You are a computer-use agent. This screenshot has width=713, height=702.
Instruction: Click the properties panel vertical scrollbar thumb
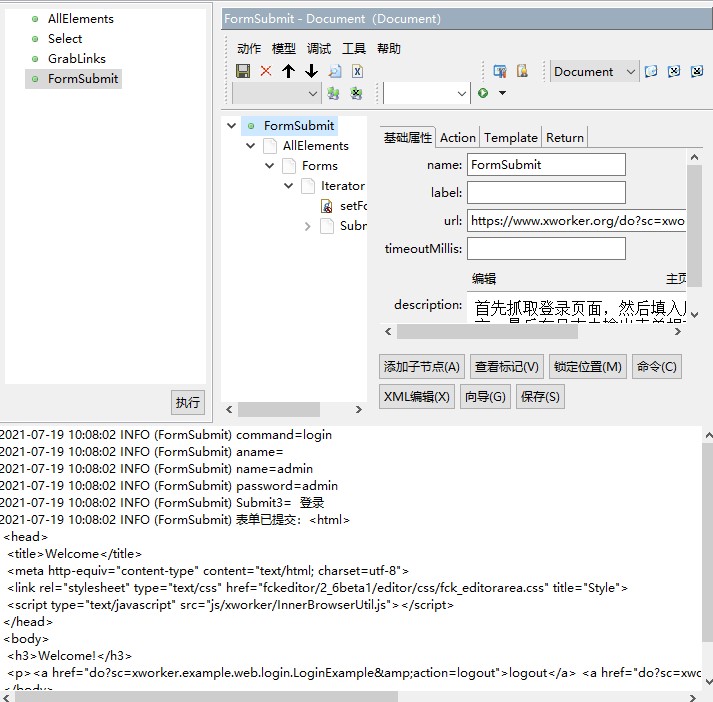694,226
